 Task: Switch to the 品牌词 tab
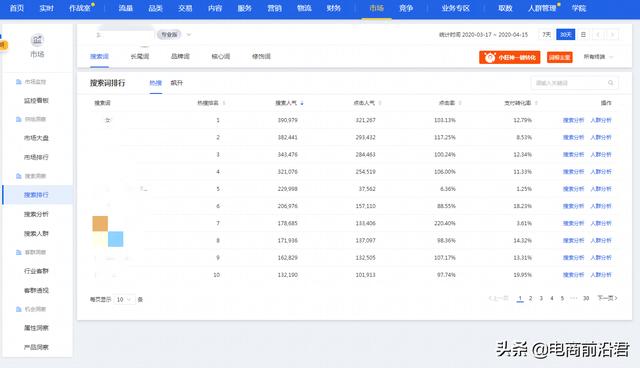pyautogui.click(x=180, y=56)
